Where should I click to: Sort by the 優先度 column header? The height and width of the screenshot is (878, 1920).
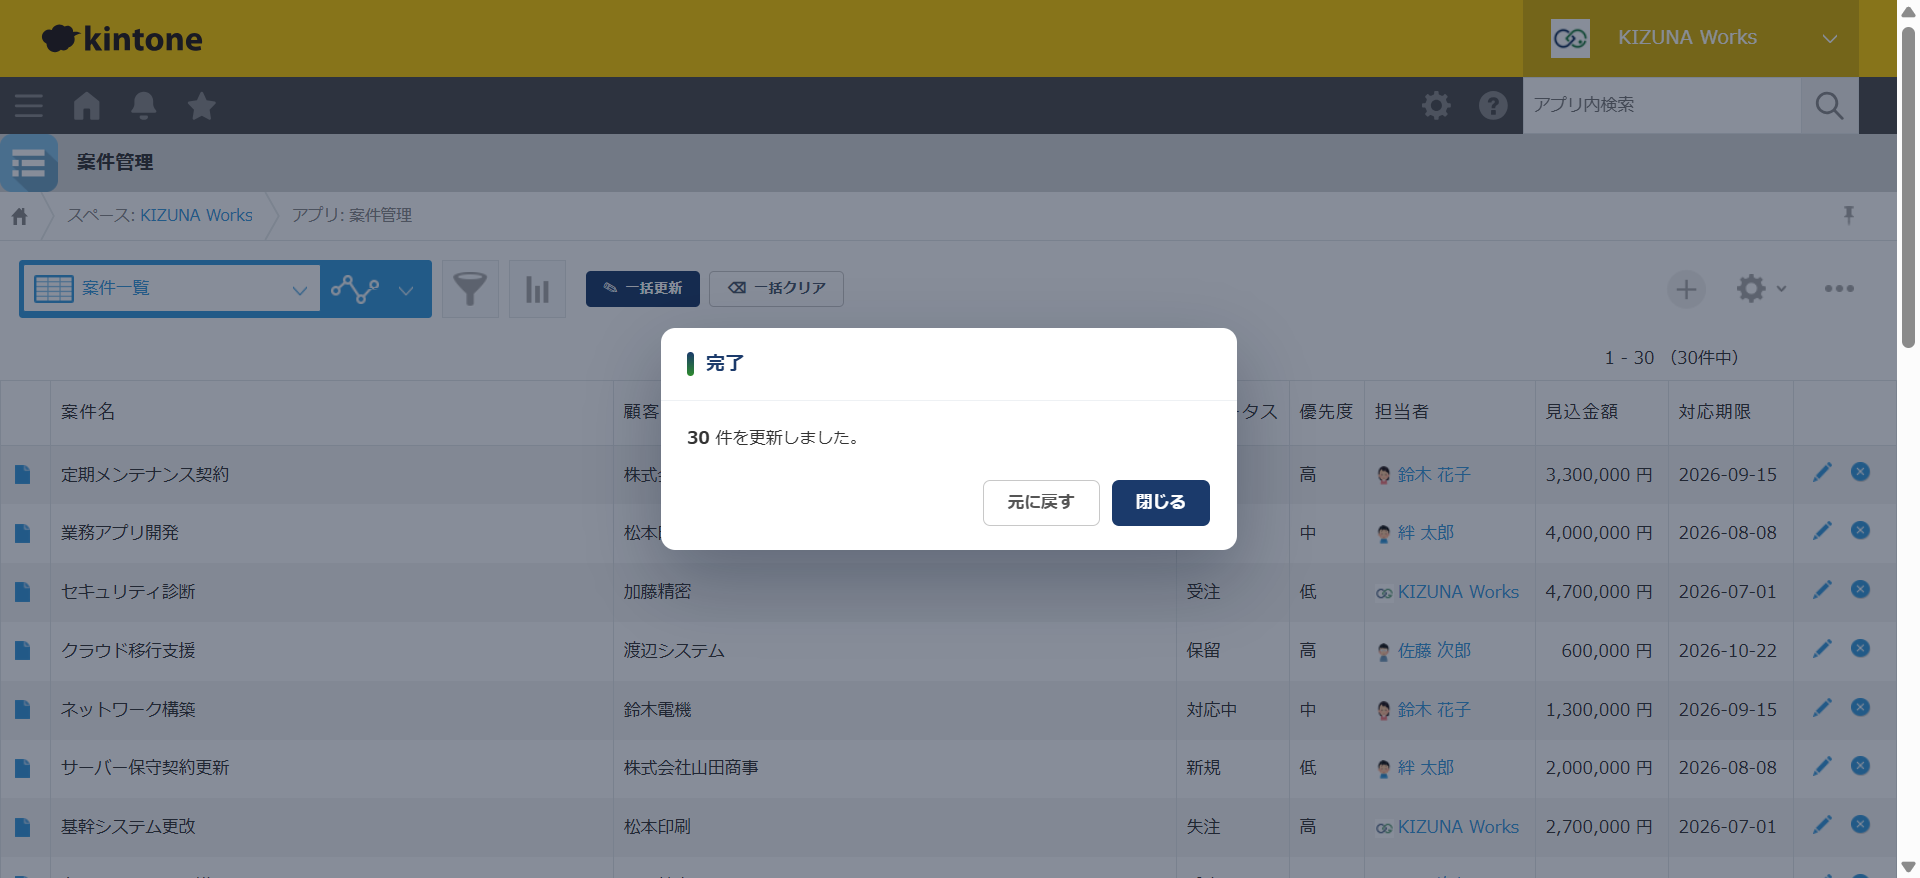(1326, 412)
